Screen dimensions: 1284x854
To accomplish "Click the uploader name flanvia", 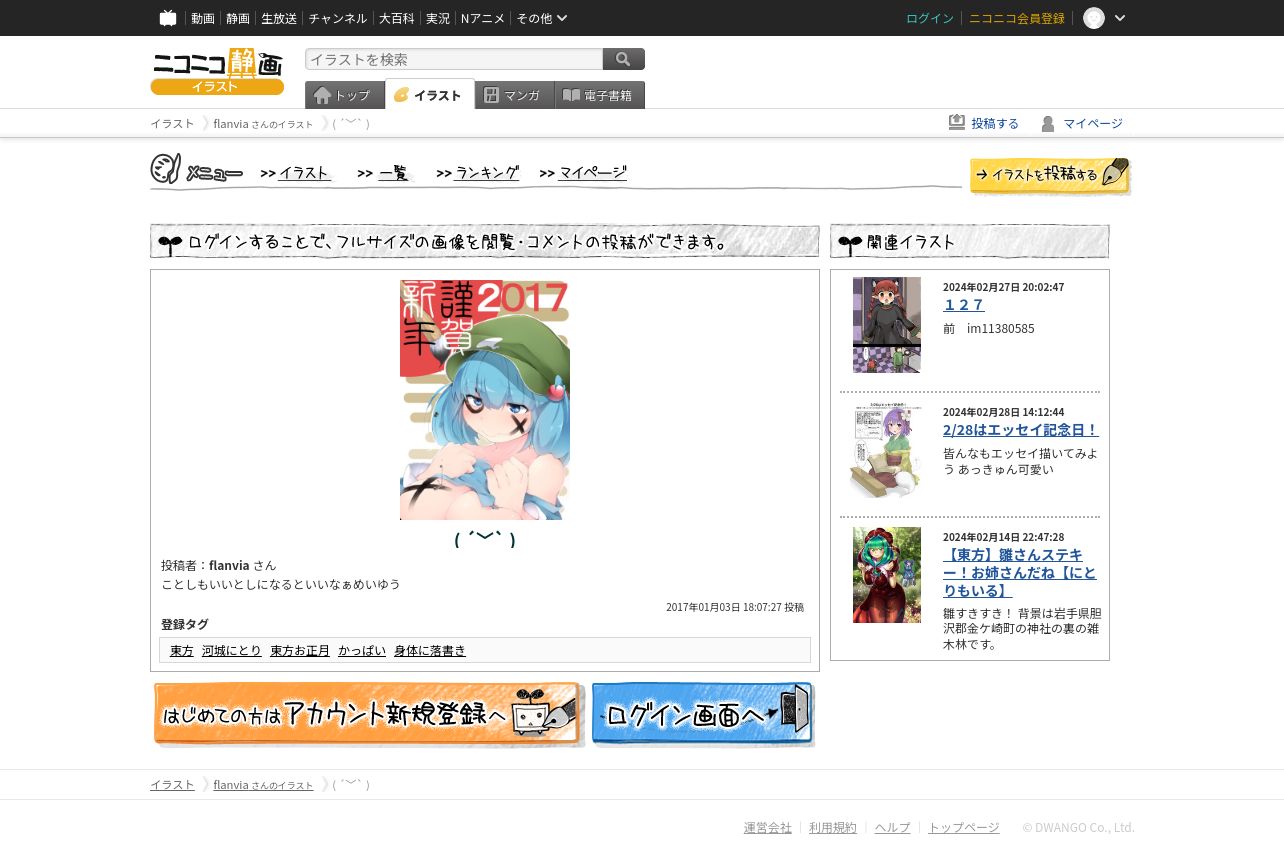I will [230, 565].
